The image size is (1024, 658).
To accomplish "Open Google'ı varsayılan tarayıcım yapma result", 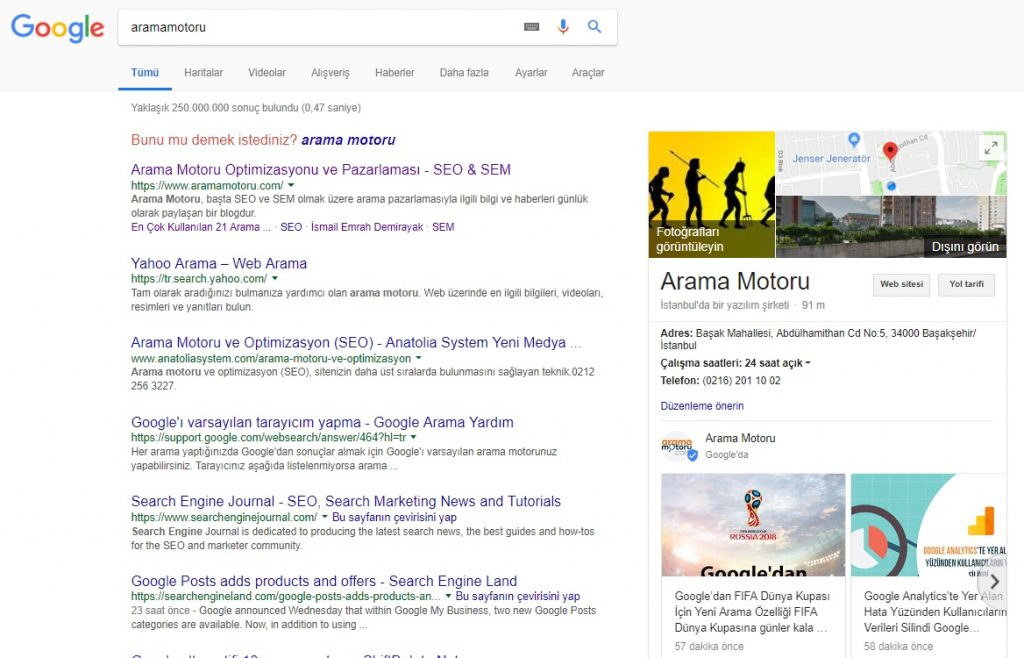I will point(322,422).
